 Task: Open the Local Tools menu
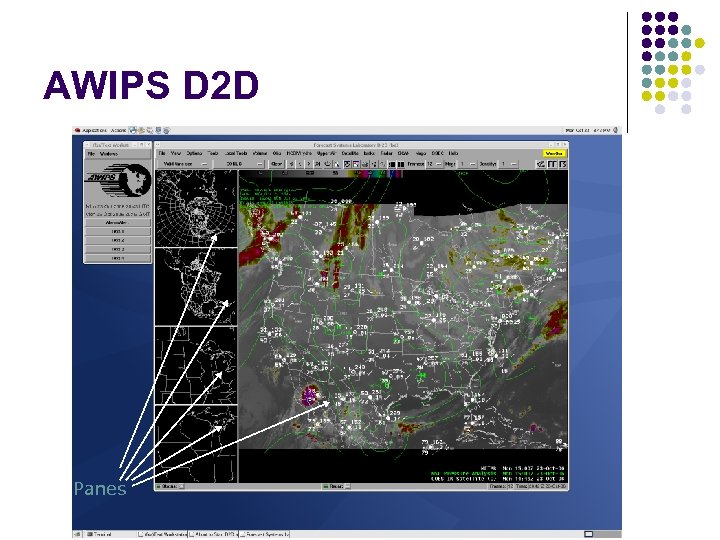click(236, 153)
